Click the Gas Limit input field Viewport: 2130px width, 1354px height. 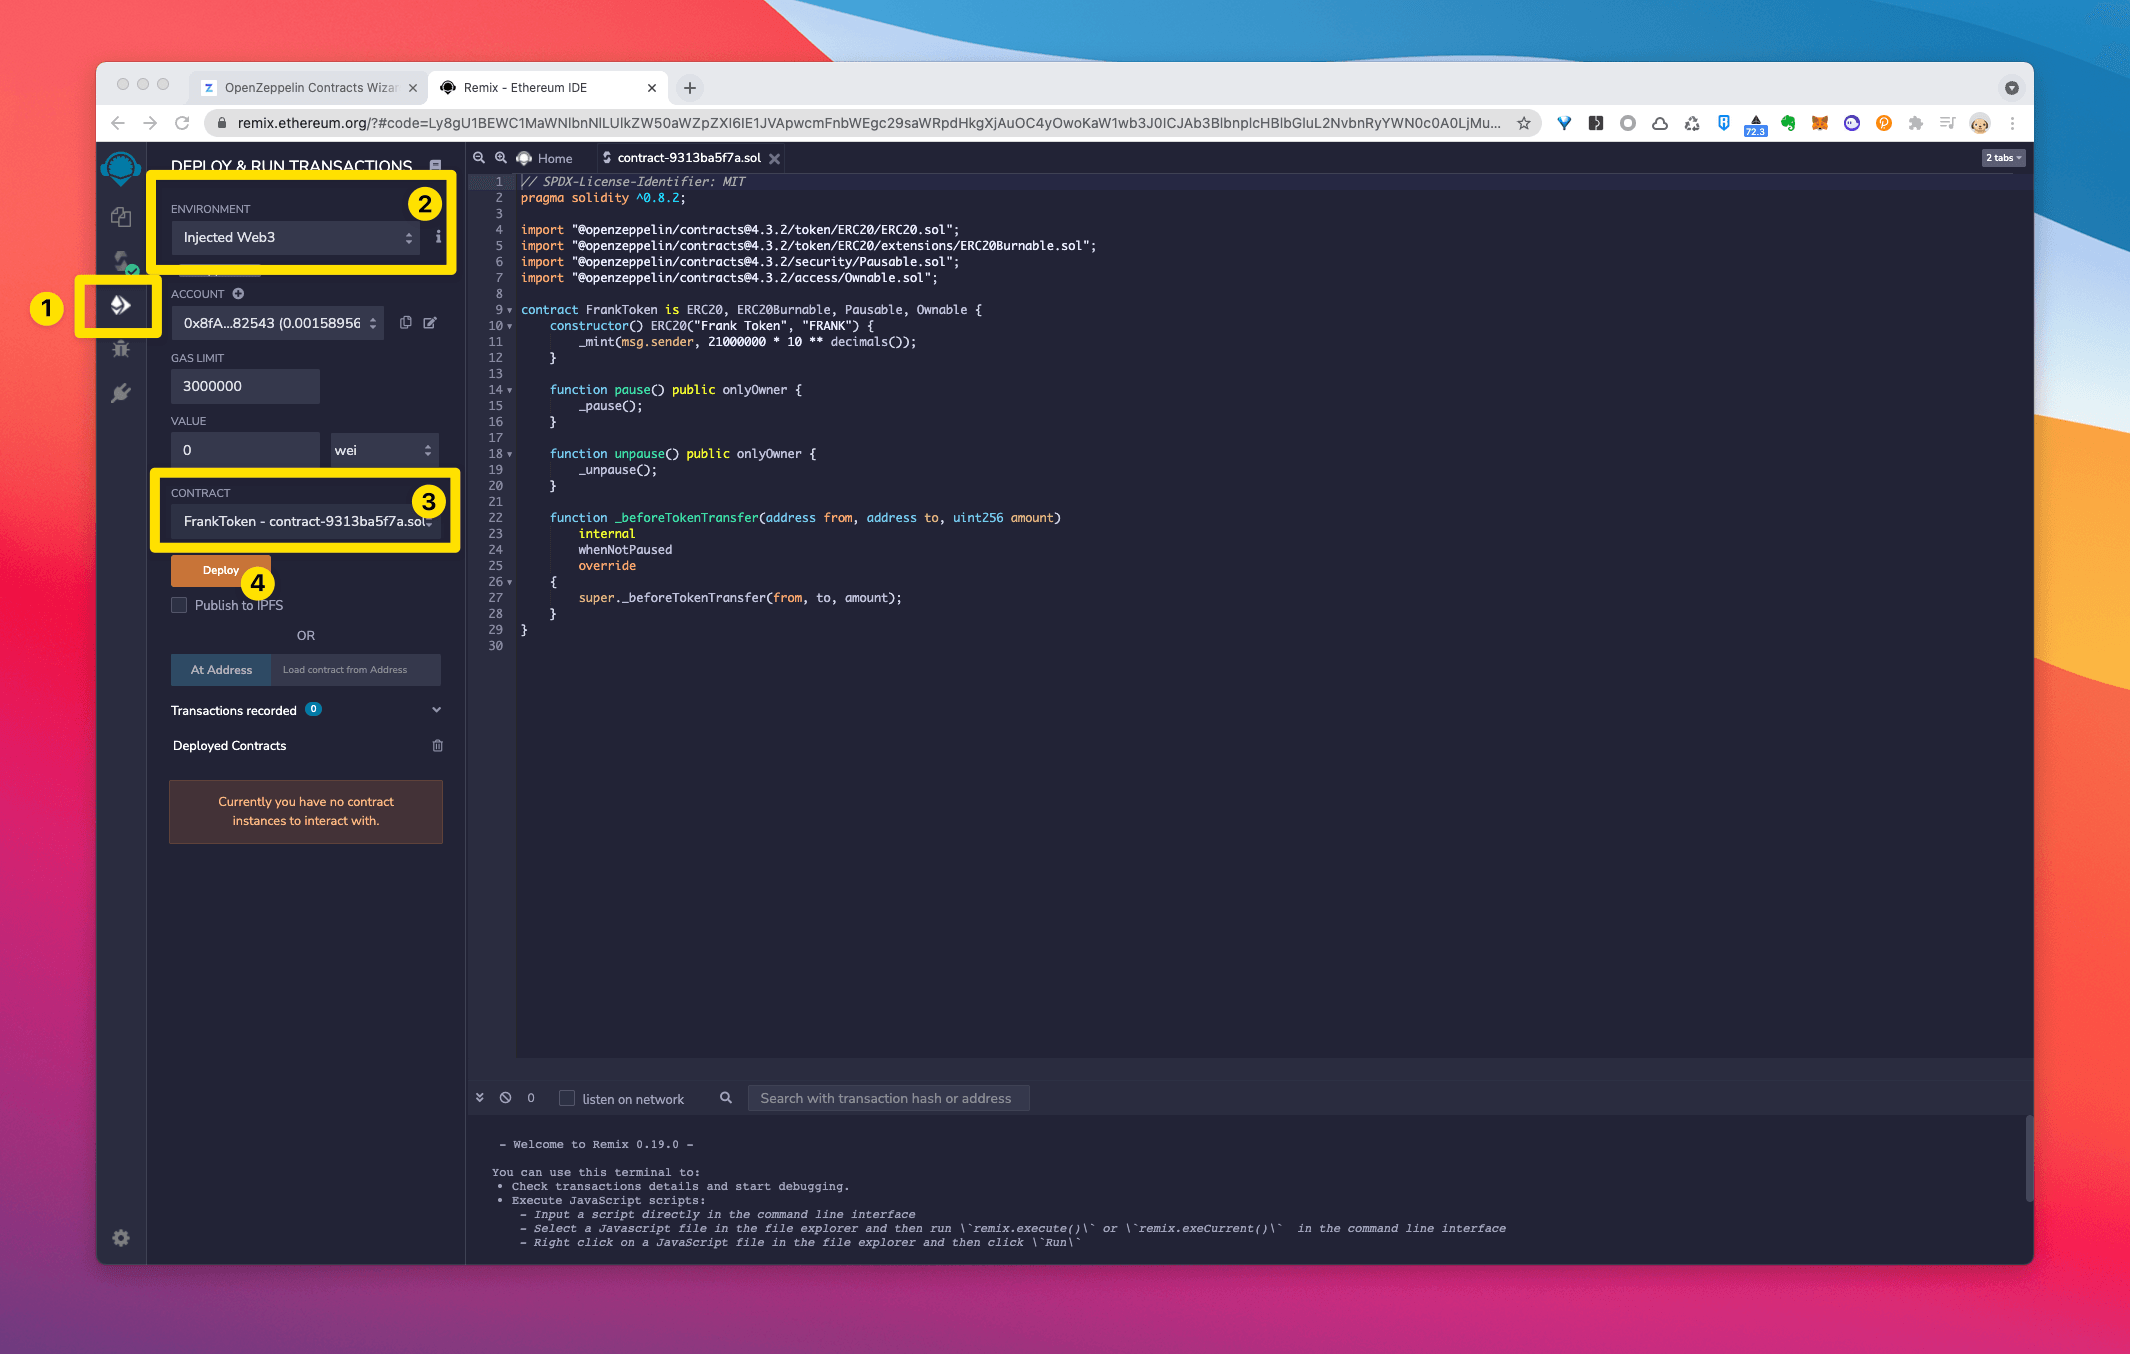point(245,387)
